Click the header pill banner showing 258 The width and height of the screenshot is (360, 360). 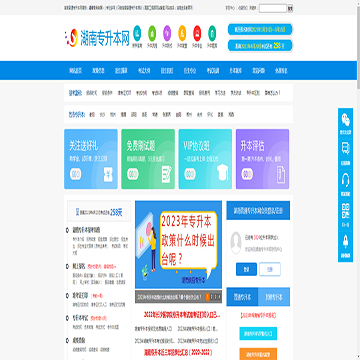[x=260, y=46]
